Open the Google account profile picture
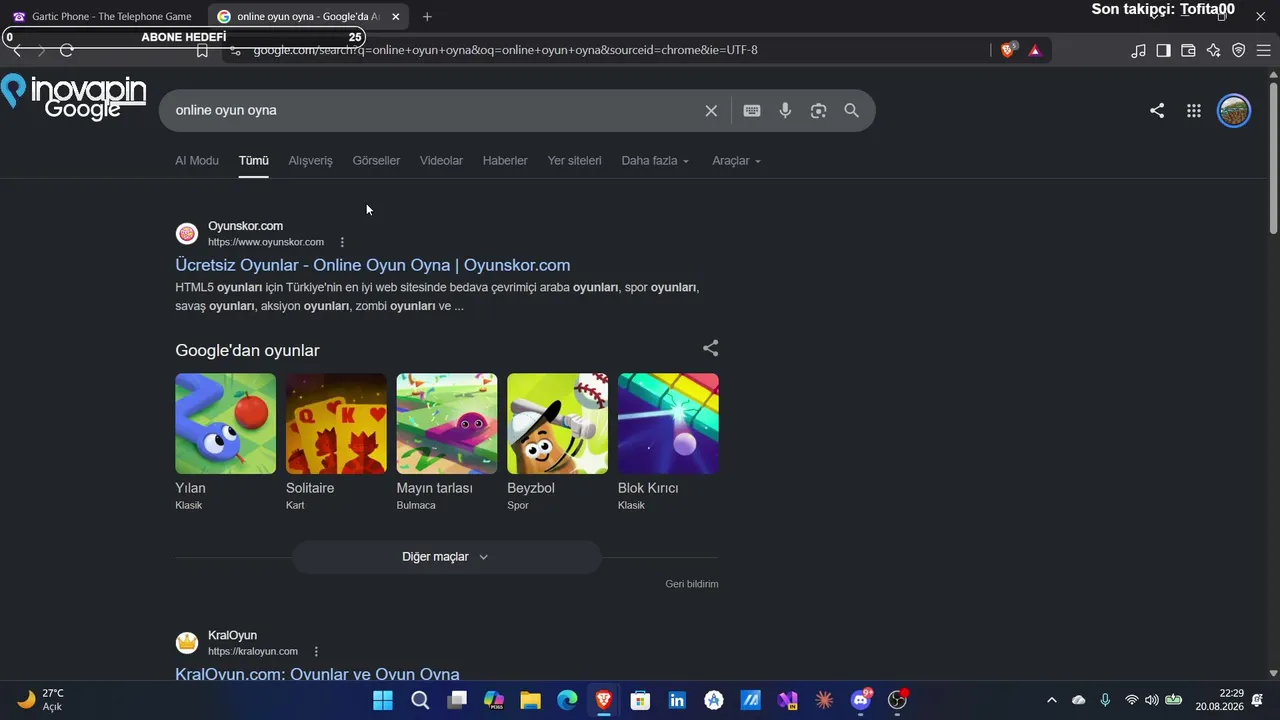This screenshot has height=720, width=1280. 1234,111
